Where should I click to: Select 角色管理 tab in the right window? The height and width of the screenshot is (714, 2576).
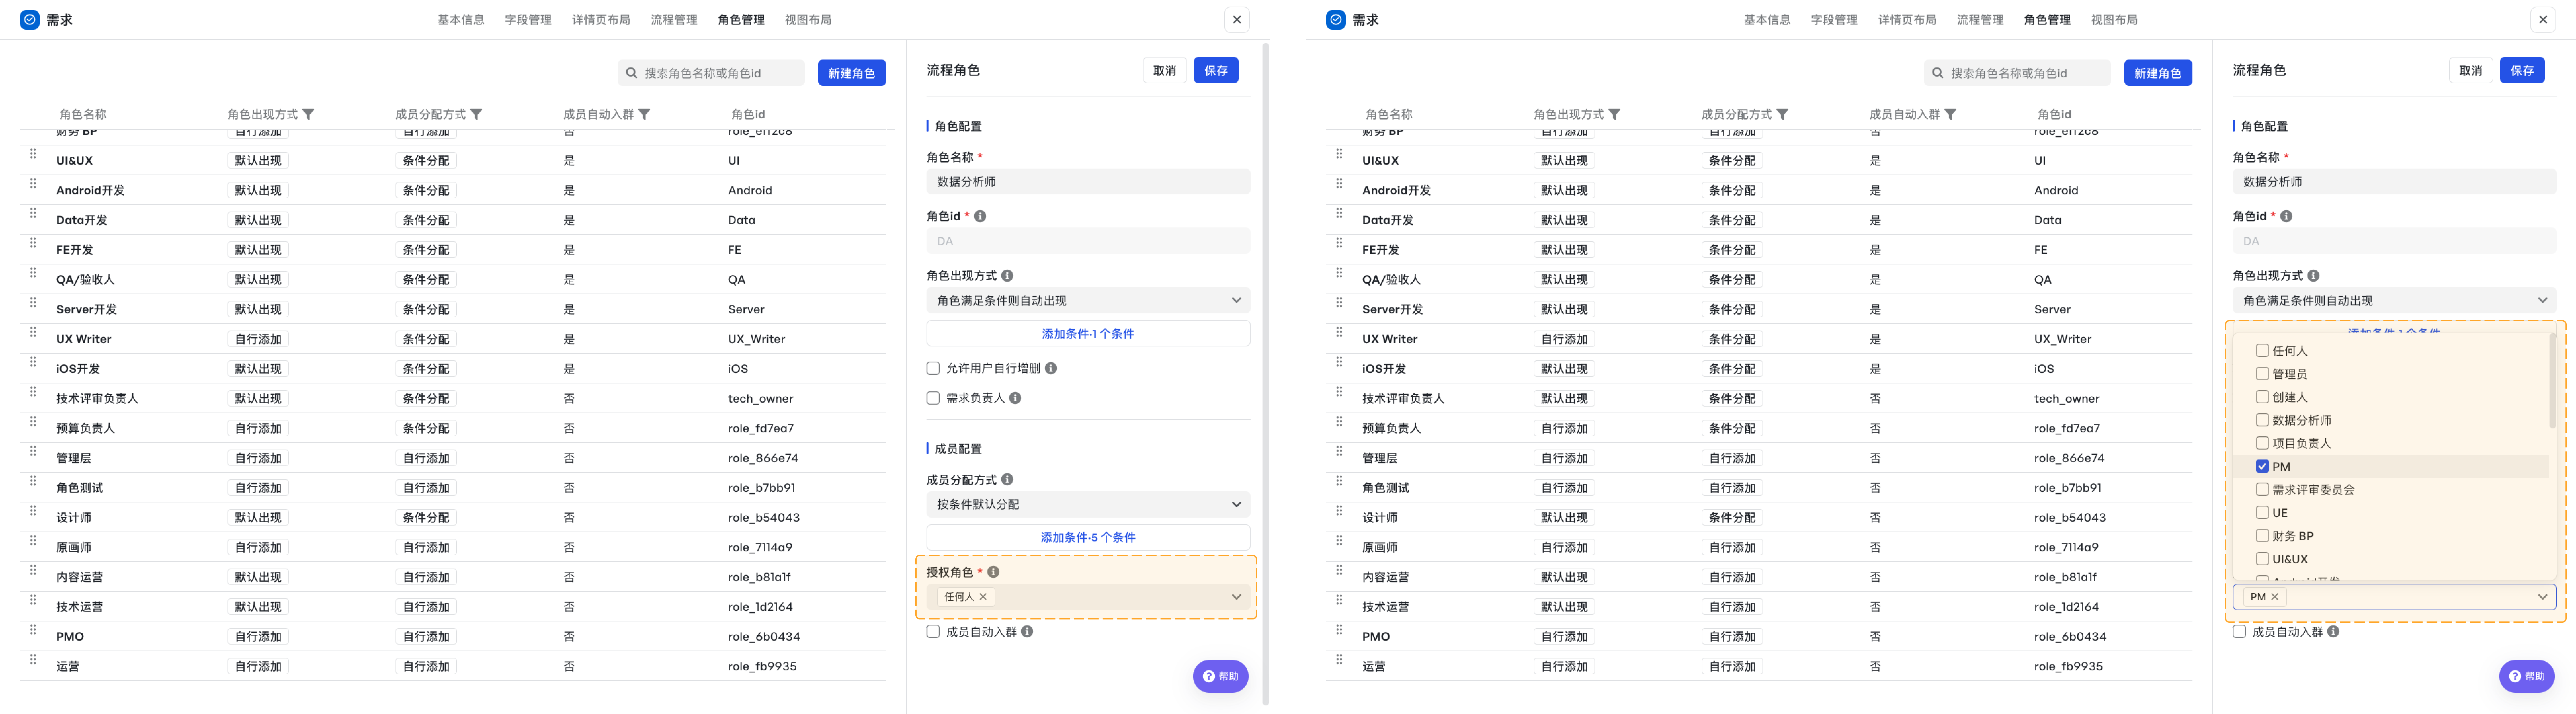pyautogui.click(x=2047, y=20)
